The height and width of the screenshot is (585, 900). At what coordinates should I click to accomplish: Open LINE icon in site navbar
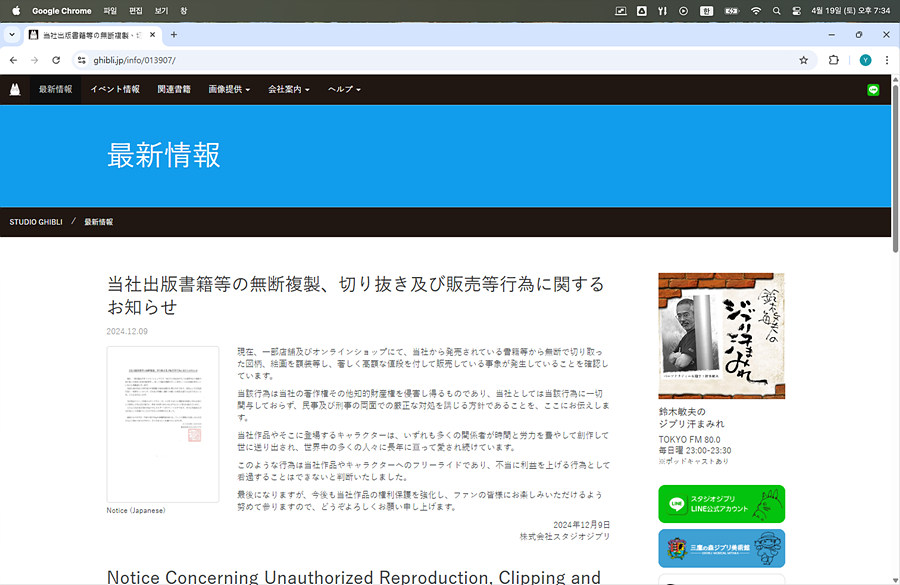pyautogui.click(x=873, y=90)
